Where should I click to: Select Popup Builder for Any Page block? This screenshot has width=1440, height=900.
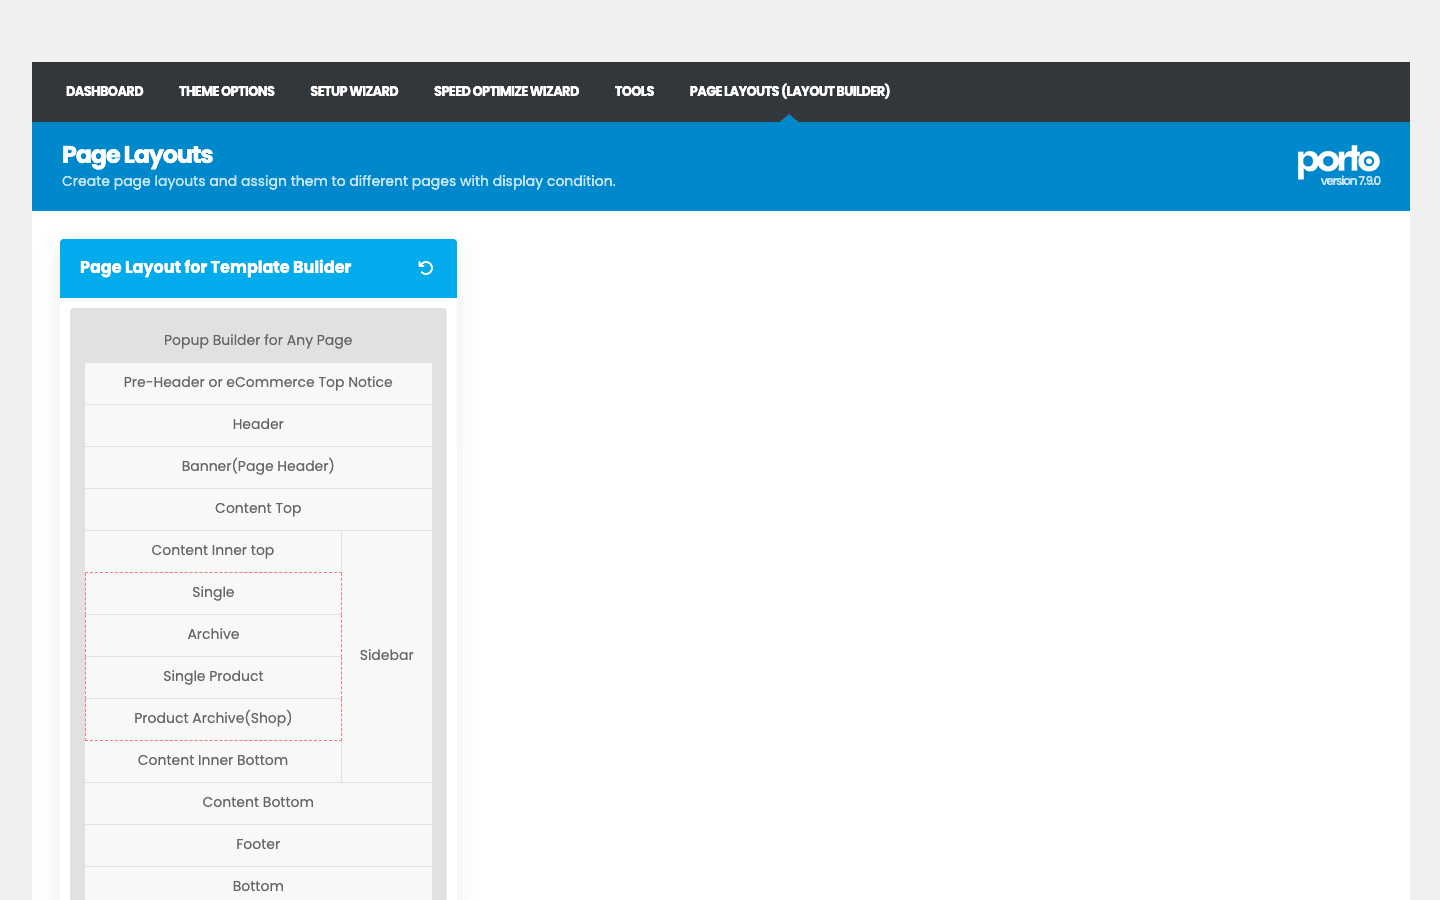pyautogui.click(x=258, y=340)
